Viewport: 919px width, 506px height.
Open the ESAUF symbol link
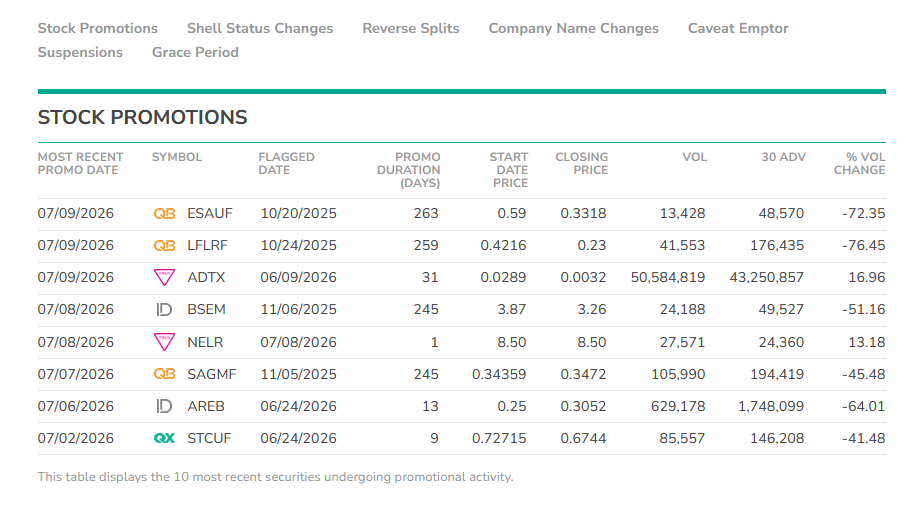click(x=210, y=213)
